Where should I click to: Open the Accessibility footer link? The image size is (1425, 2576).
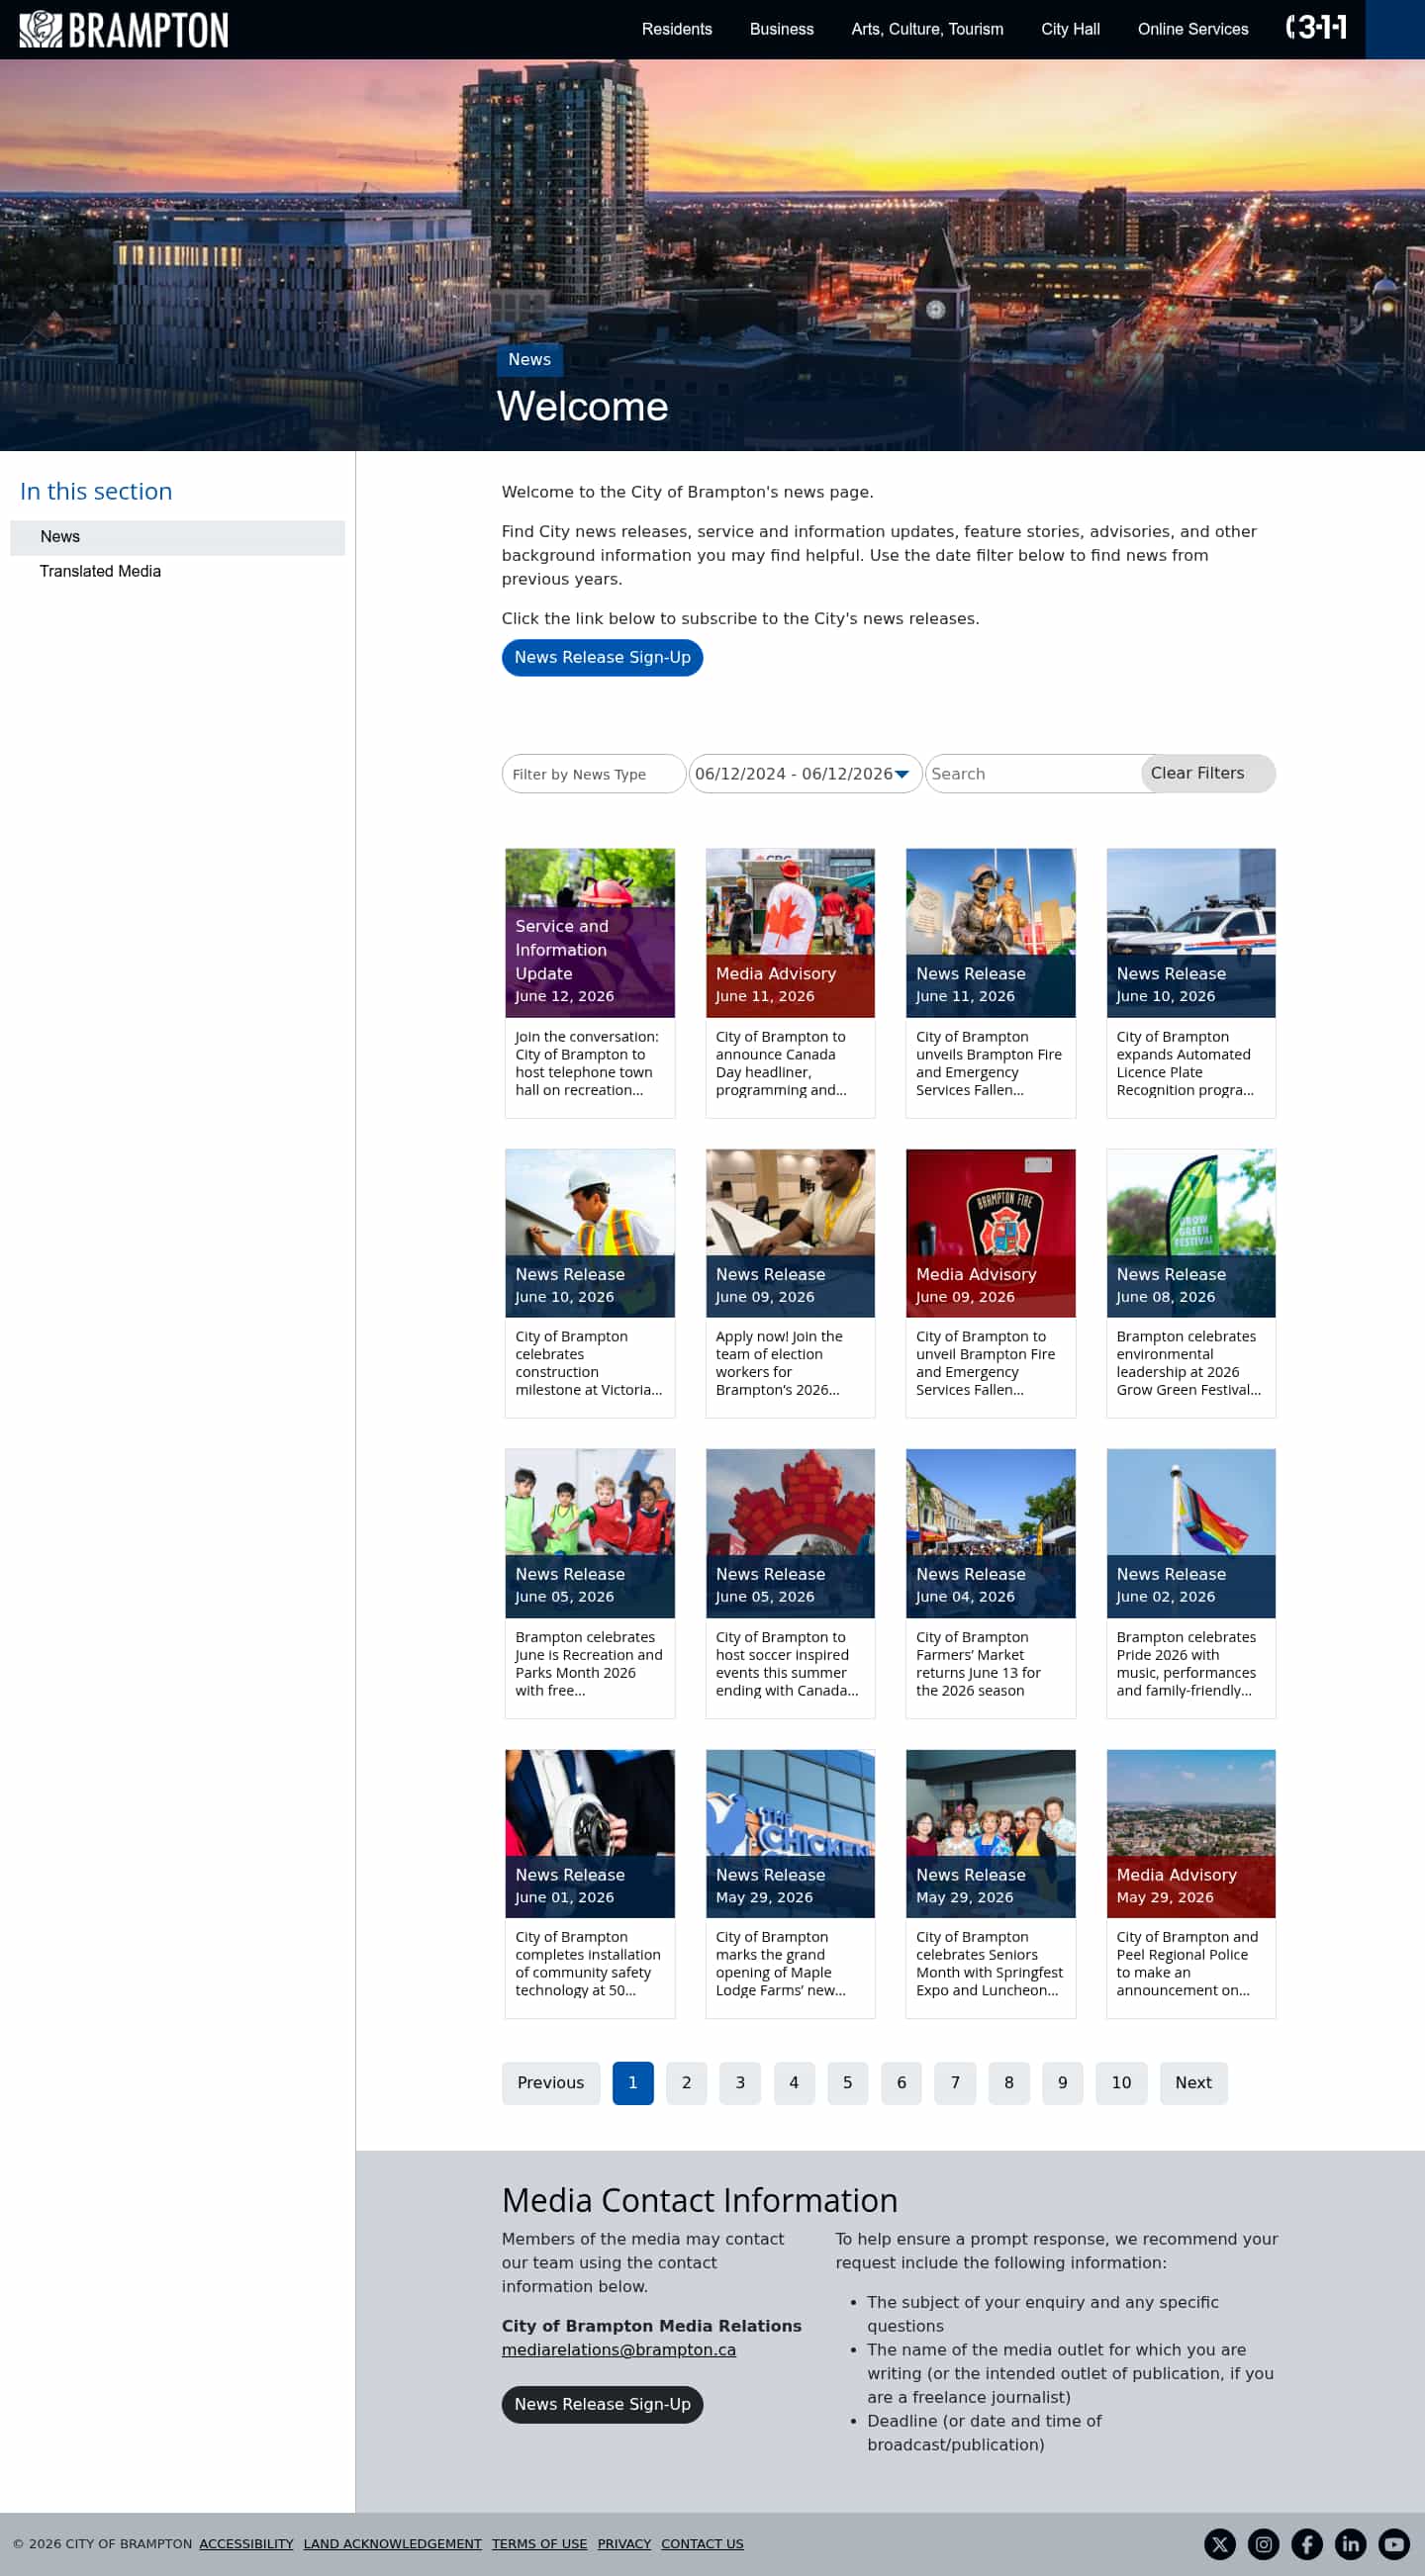tap(246, 2544)
